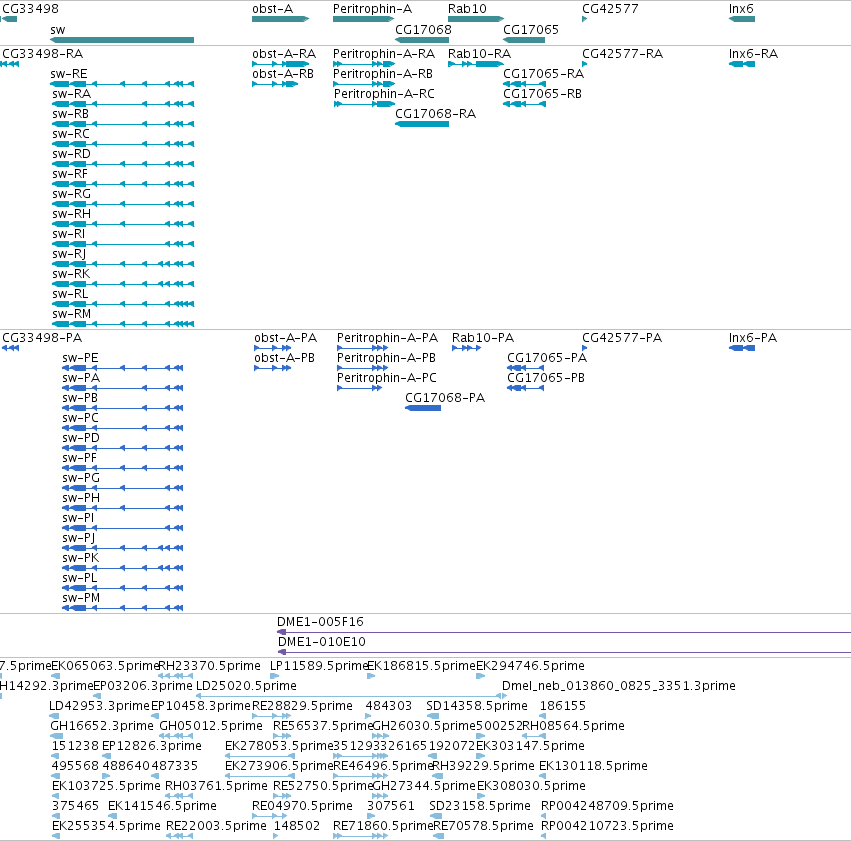This screenshot has height=841, width=851.
Task: Click EST RE22003.5prime
Action: click(x=217, y=825)
